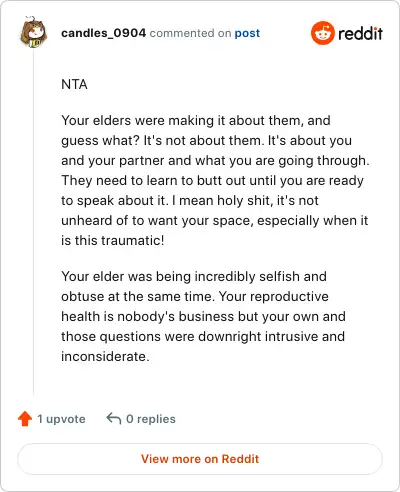Click the "commented on" header text

pyautogui.click(x=190, y=33)
